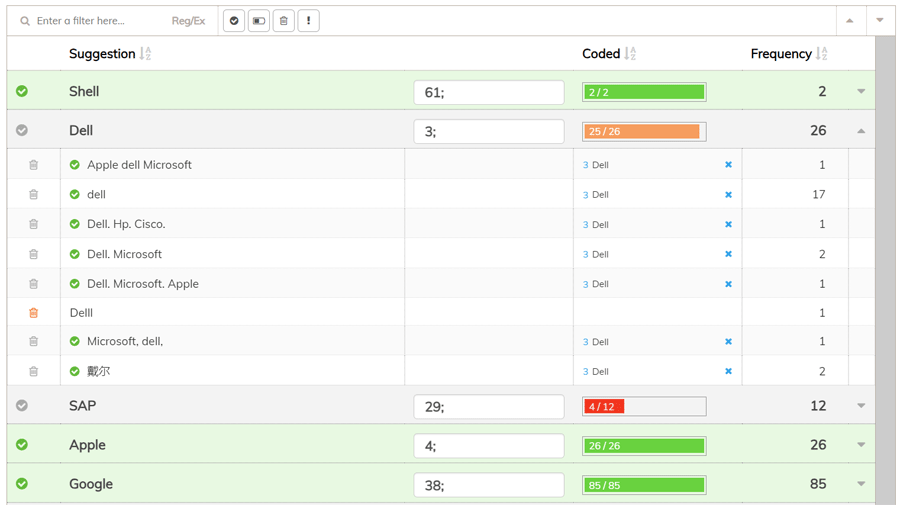Click the 85/85 coded progress bar for Google
The image size is (900, 505).
[644, 485]
